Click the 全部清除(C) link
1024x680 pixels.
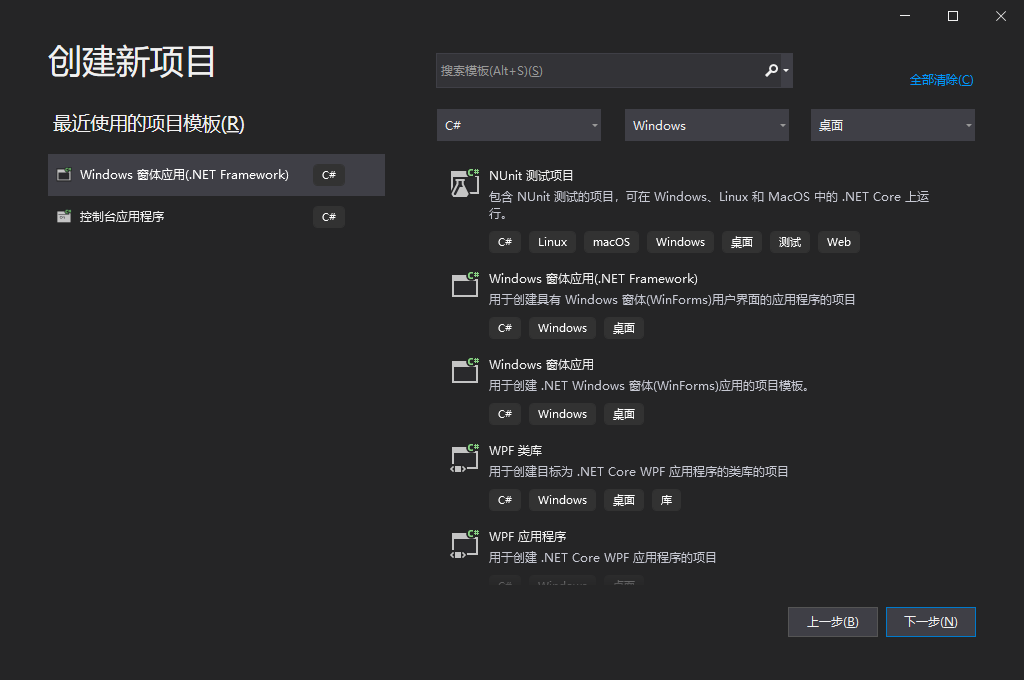click(x=941, y=80)
